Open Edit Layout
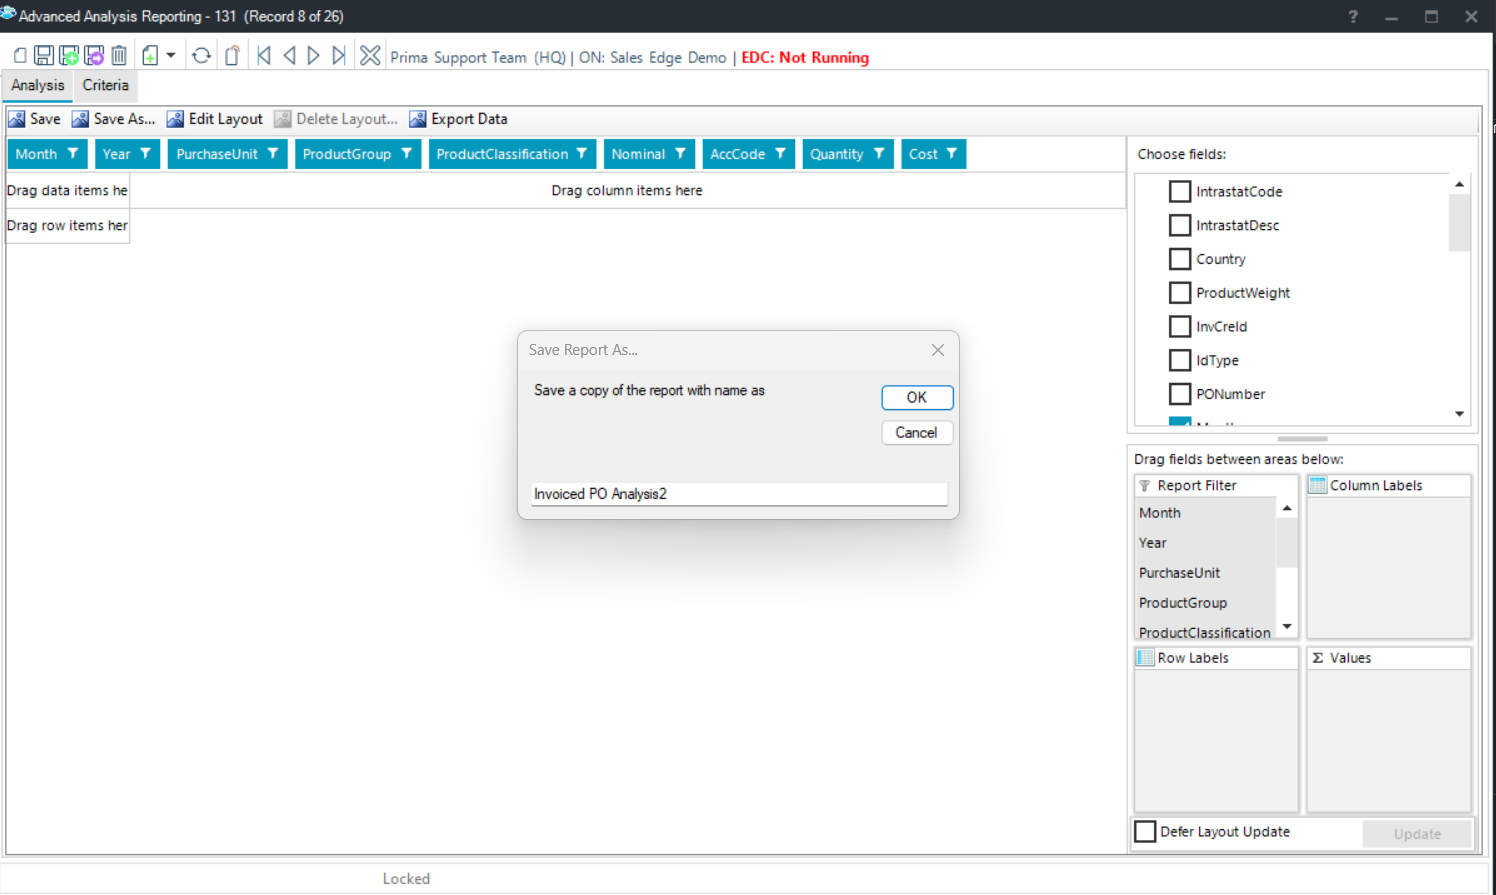Viewport: 1496px width, 895px height. (215, 119)
